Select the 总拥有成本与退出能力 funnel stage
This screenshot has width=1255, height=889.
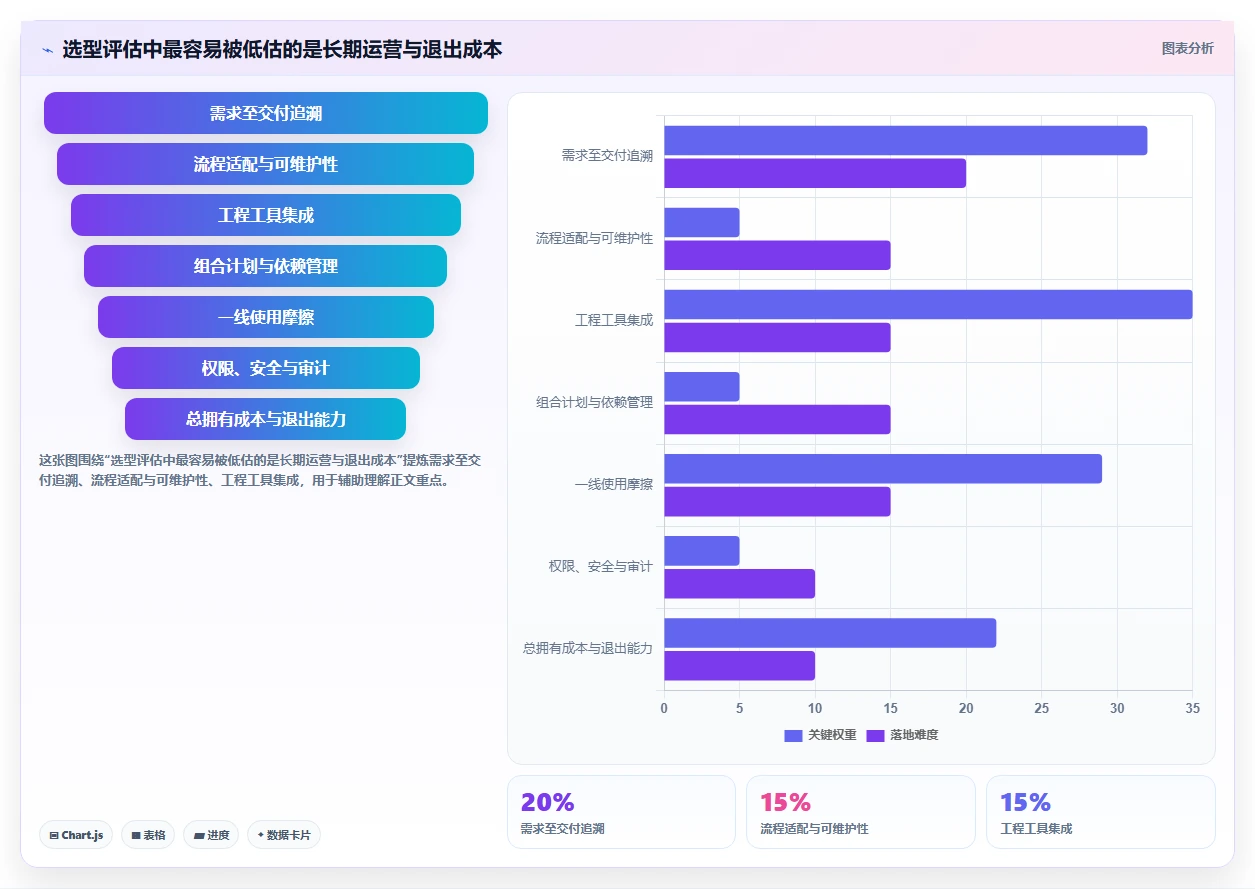click(265, 419)
